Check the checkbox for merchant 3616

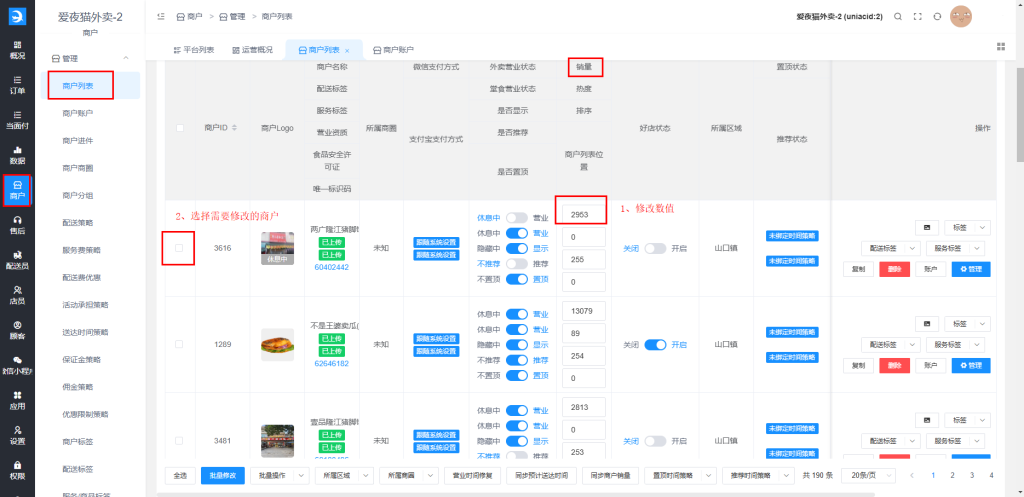pyautogui.click(x=180, y=248)
